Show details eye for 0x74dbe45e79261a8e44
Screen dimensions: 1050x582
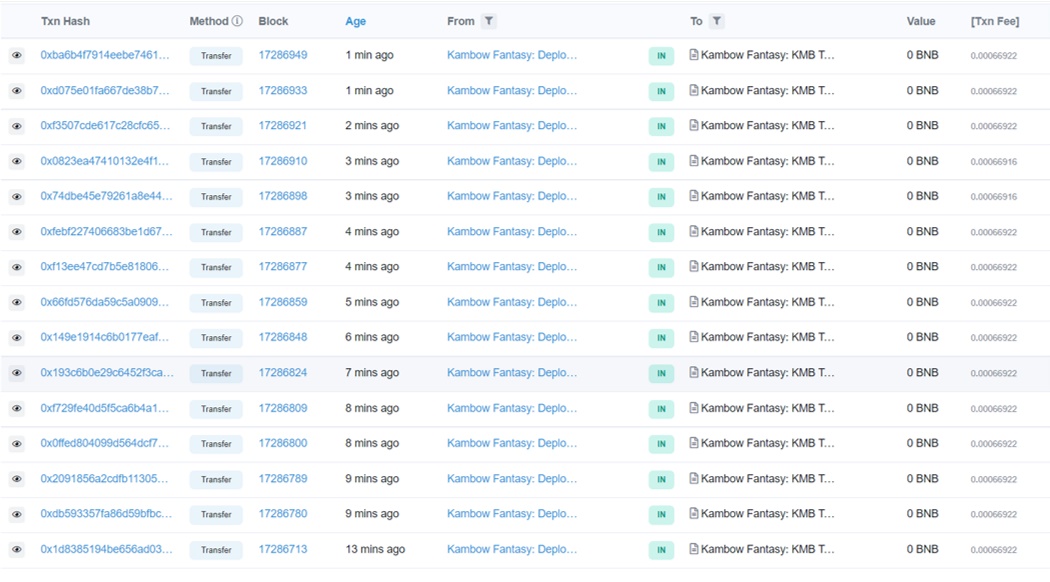point(17,197)
